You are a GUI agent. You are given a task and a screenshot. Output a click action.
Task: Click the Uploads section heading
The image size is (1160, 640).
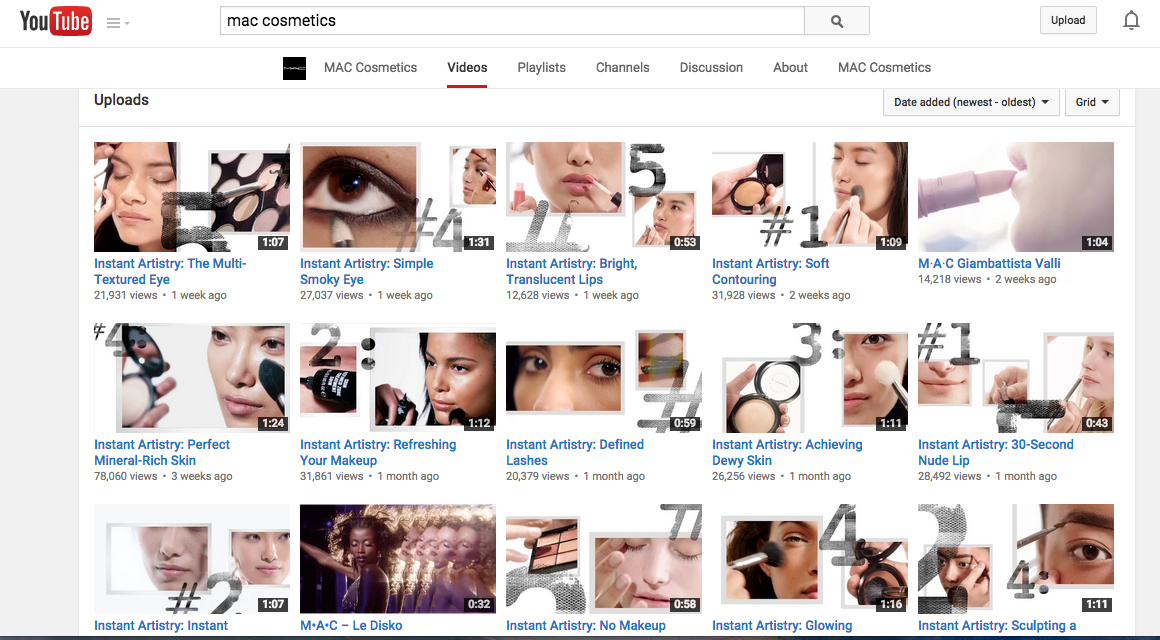click(x=121, y=100)
